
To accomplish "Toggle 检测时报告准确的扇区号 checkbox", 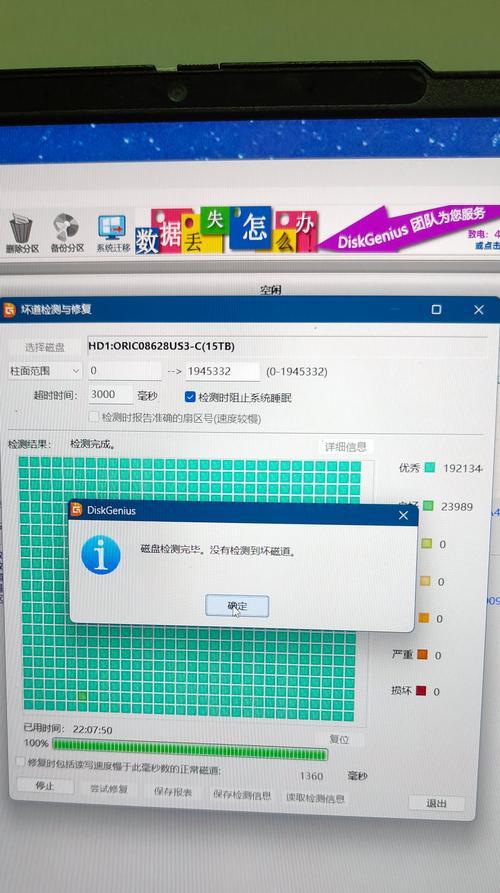I will [95, 417].
